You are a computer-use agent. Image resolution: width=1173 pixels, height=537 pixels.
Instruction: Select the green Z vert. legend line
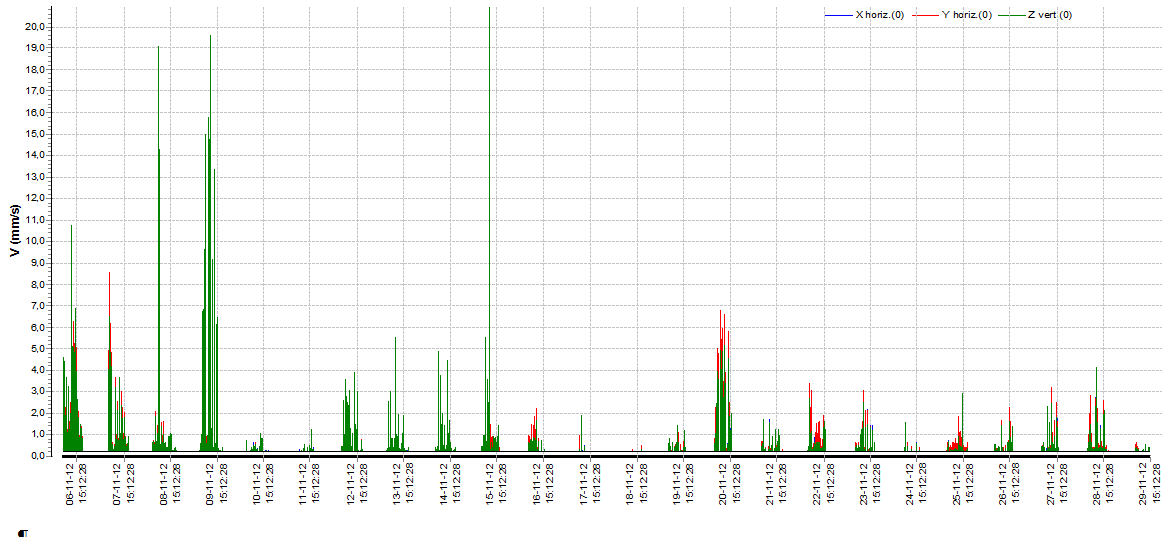[1012, 15]
